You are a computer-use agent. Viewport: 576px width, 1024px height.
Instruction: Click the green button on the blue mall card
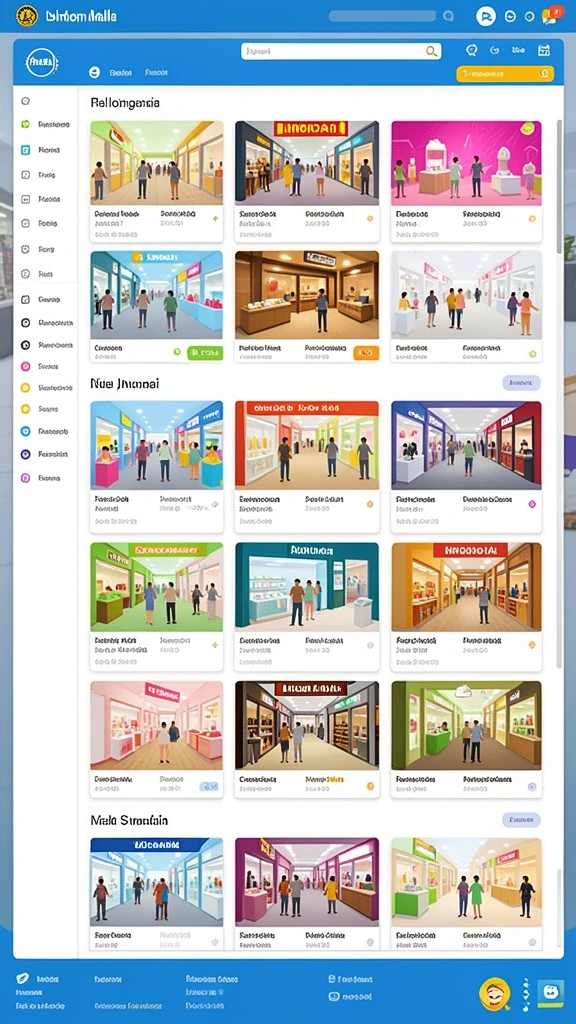[x=204, y=353]
